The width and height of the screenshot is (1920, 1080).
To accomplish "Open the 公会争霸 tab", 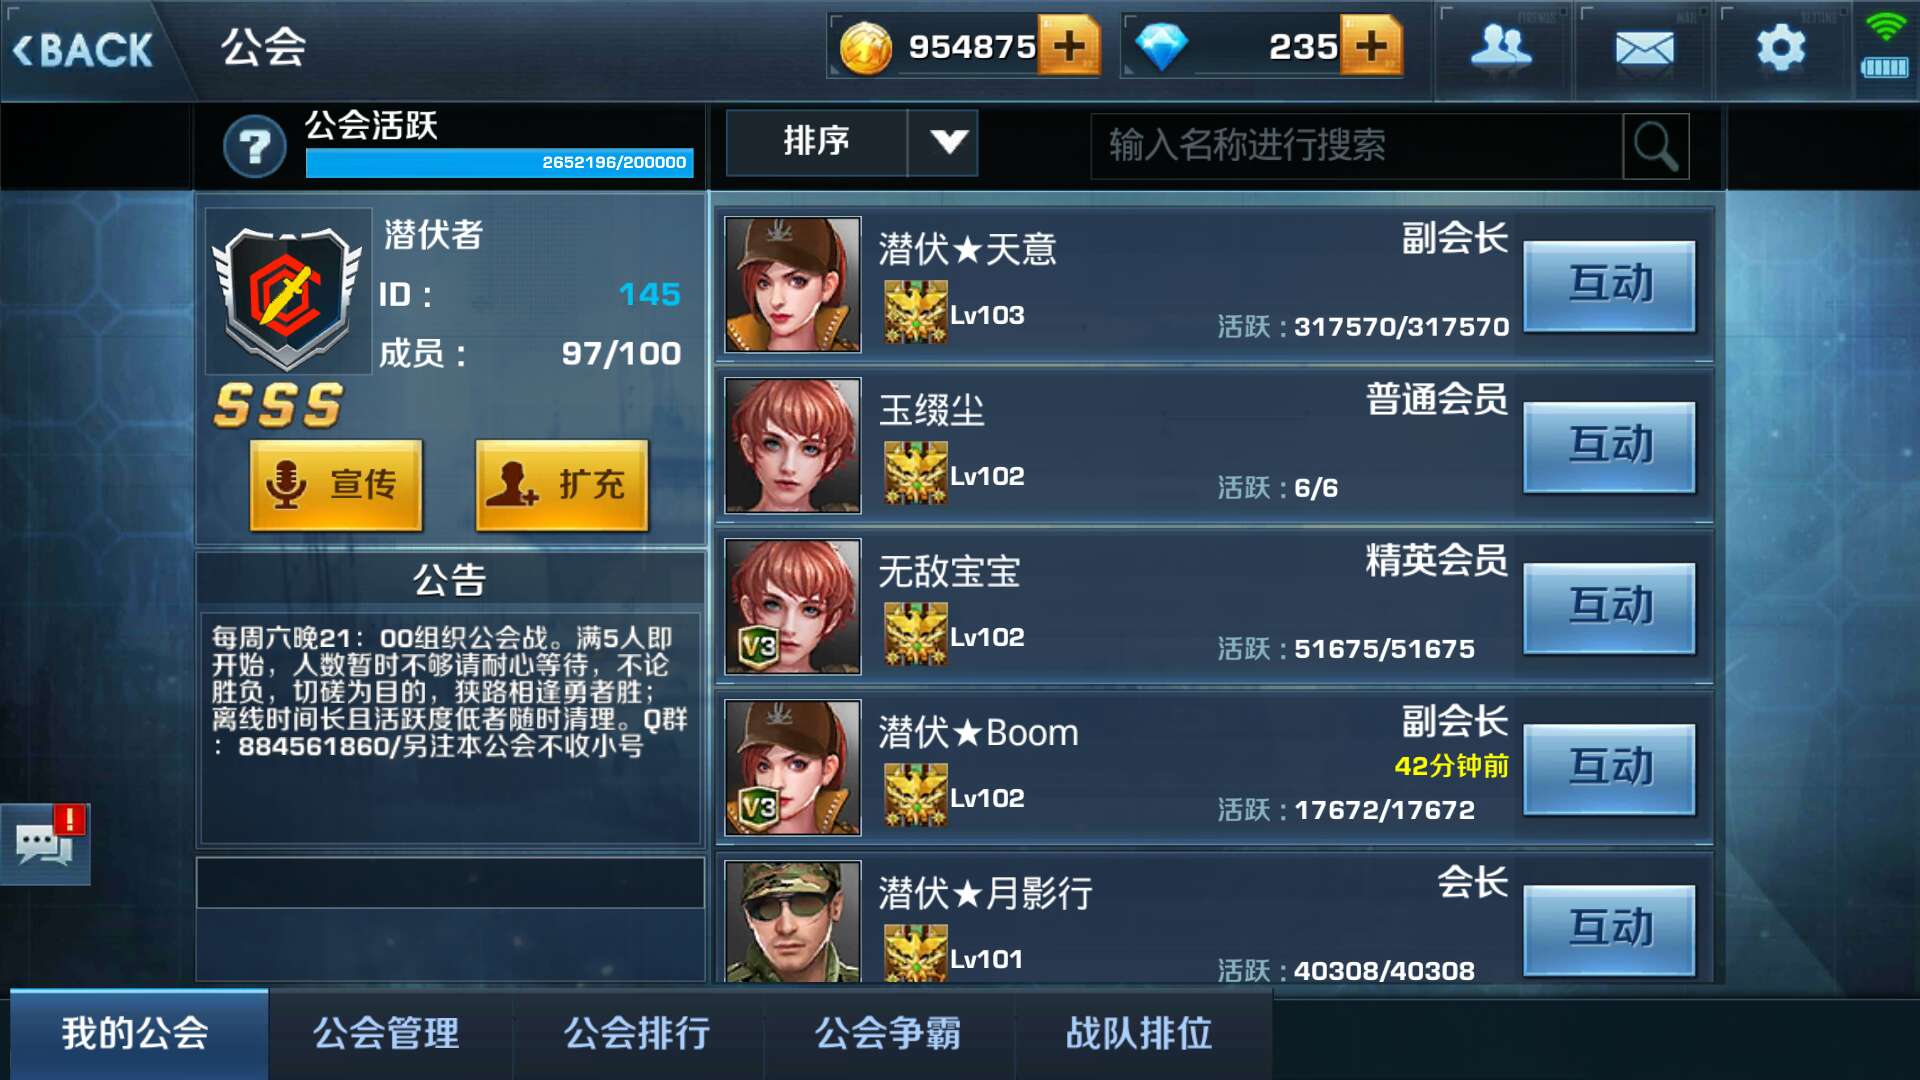I will [x=888, y=1033].
